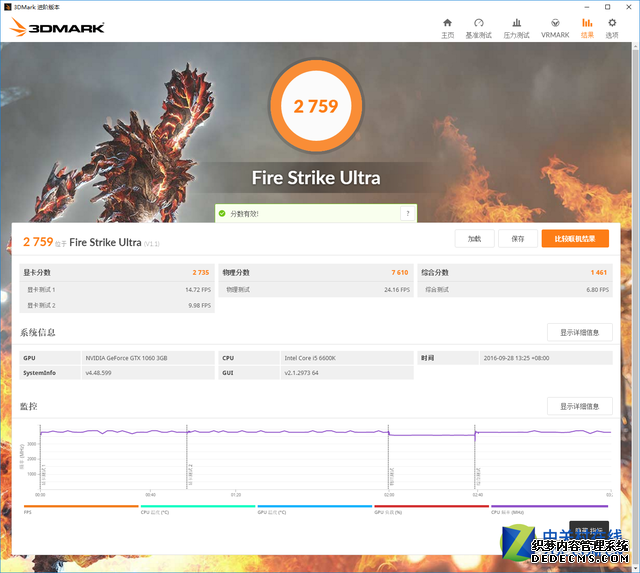Toggle the red GPU load legend
Viewport: 640px width, 573px height.
tap(431, 509)
